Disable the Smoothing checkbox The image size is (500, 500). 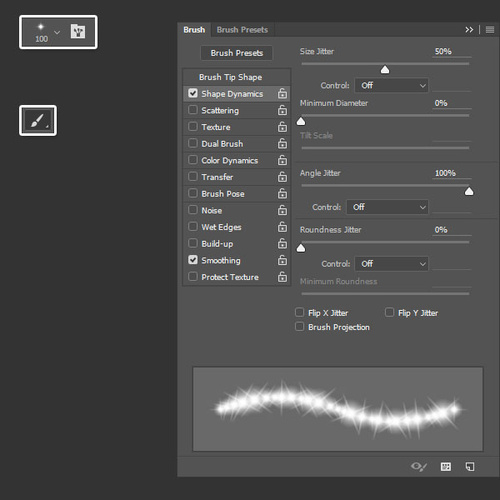pyautogui.click(x=193, y=260)
